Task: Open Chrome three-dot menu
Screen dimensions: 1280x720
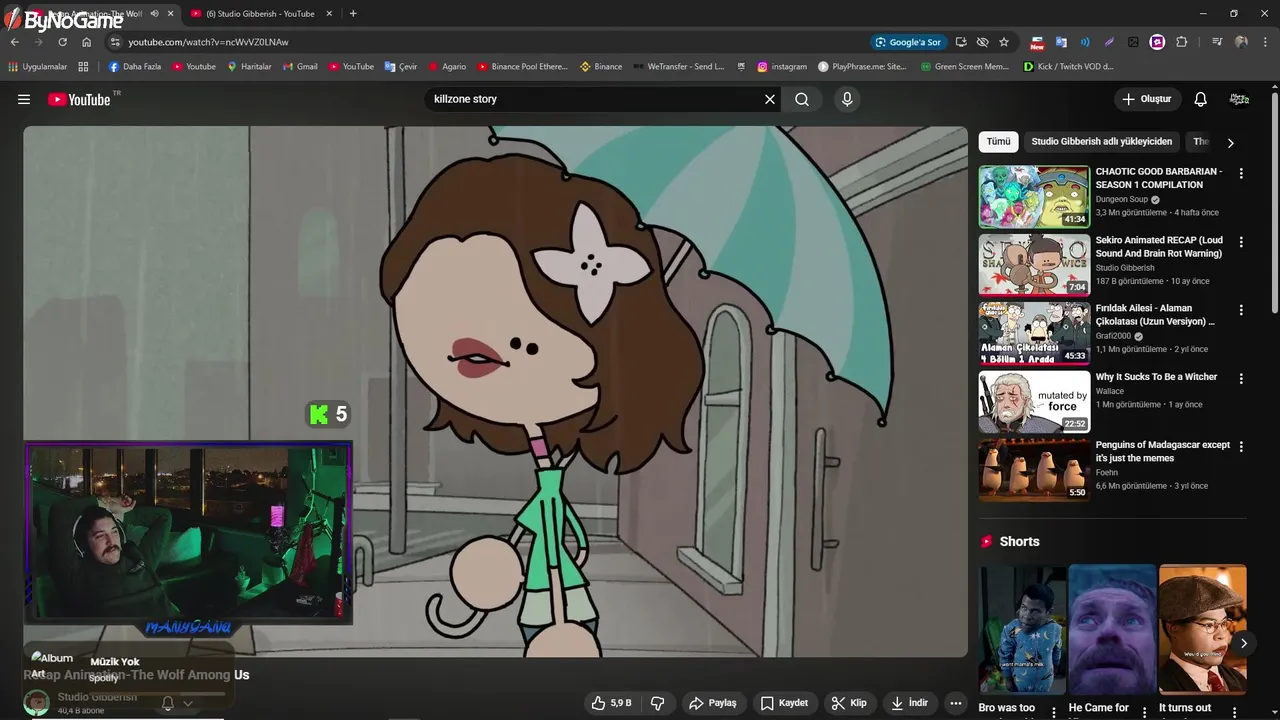Action: tap(1264, 42)
